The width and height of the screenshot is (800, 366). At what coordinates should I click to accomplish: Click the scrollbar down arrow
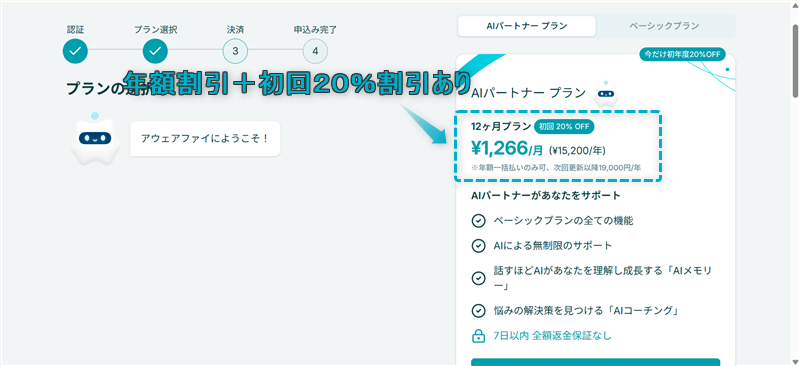tap(795, 362)
